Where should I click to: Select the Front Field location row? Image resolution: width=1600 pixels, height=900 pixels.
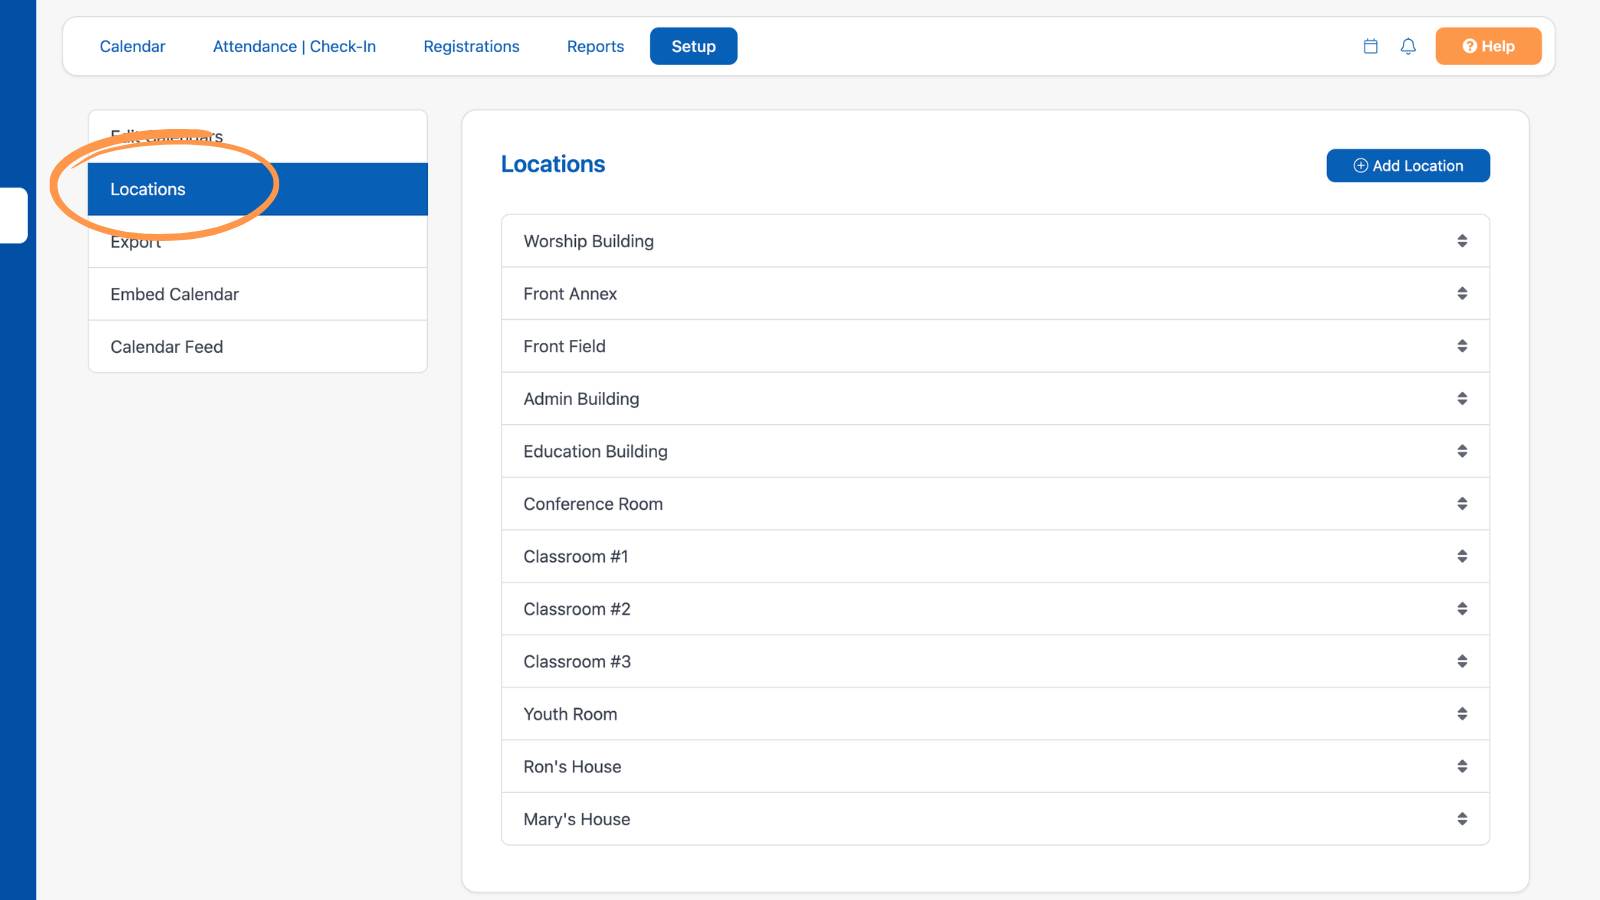coord(995,346)
